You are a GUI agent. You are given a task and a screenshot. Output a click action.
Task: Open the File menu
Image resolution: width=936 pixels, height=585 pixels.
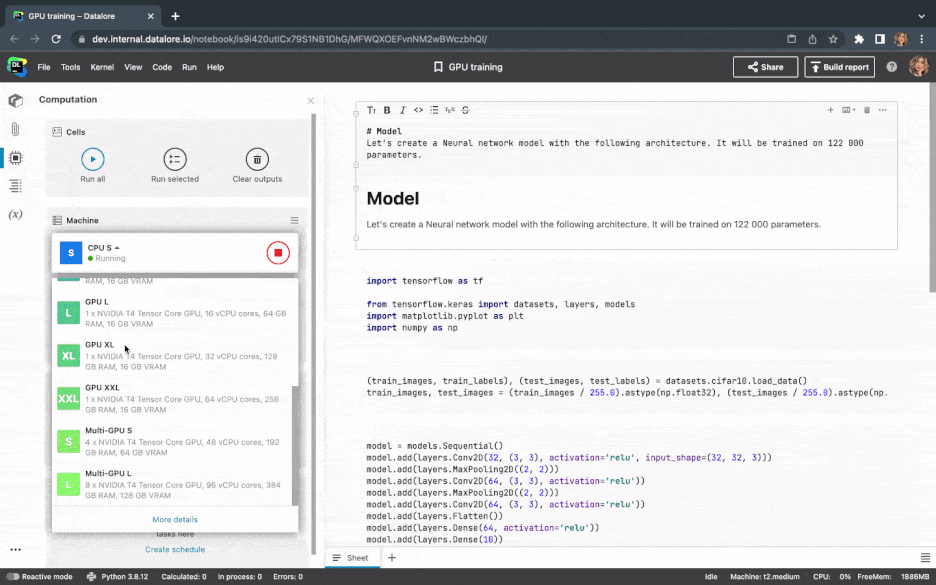tap(44, 67)
